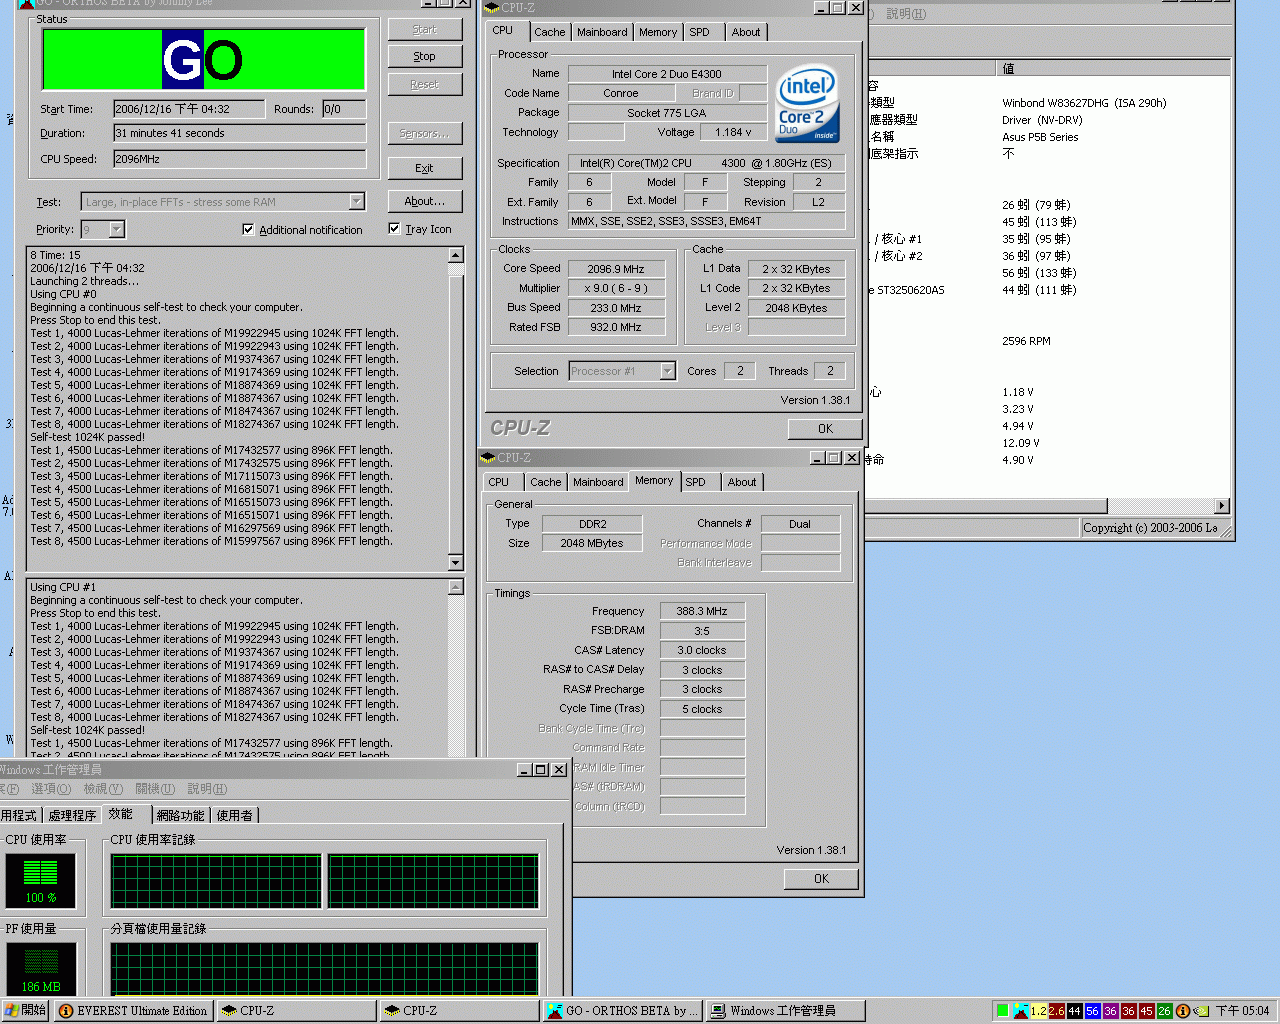Open 處理程序 tab in Task Manager
The width and height of the screenshot is (1280, 1024).
point(72,815)
